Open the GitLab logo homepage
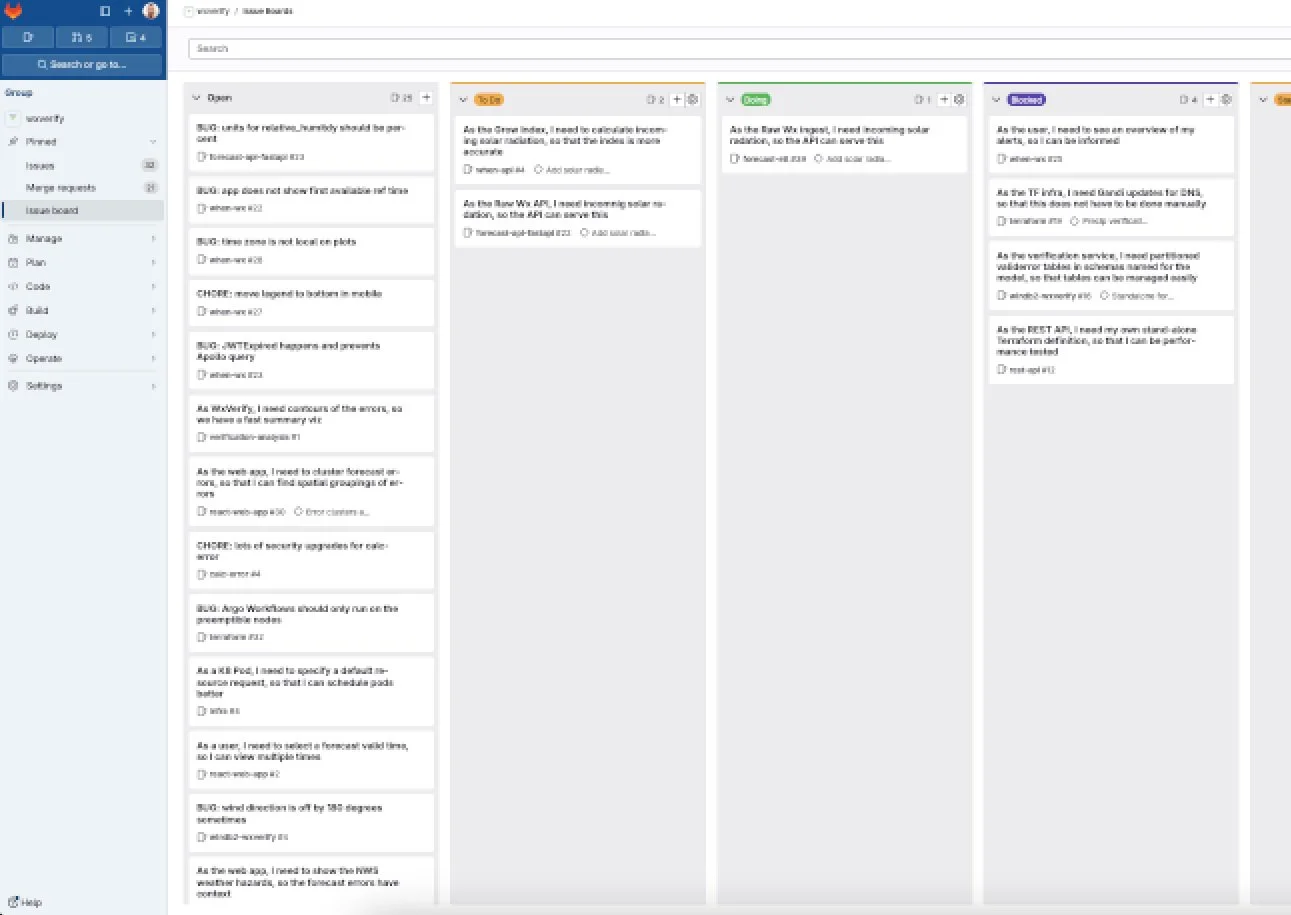The width and height of the screenshot is (1291, 915). [x=14, y=11]
